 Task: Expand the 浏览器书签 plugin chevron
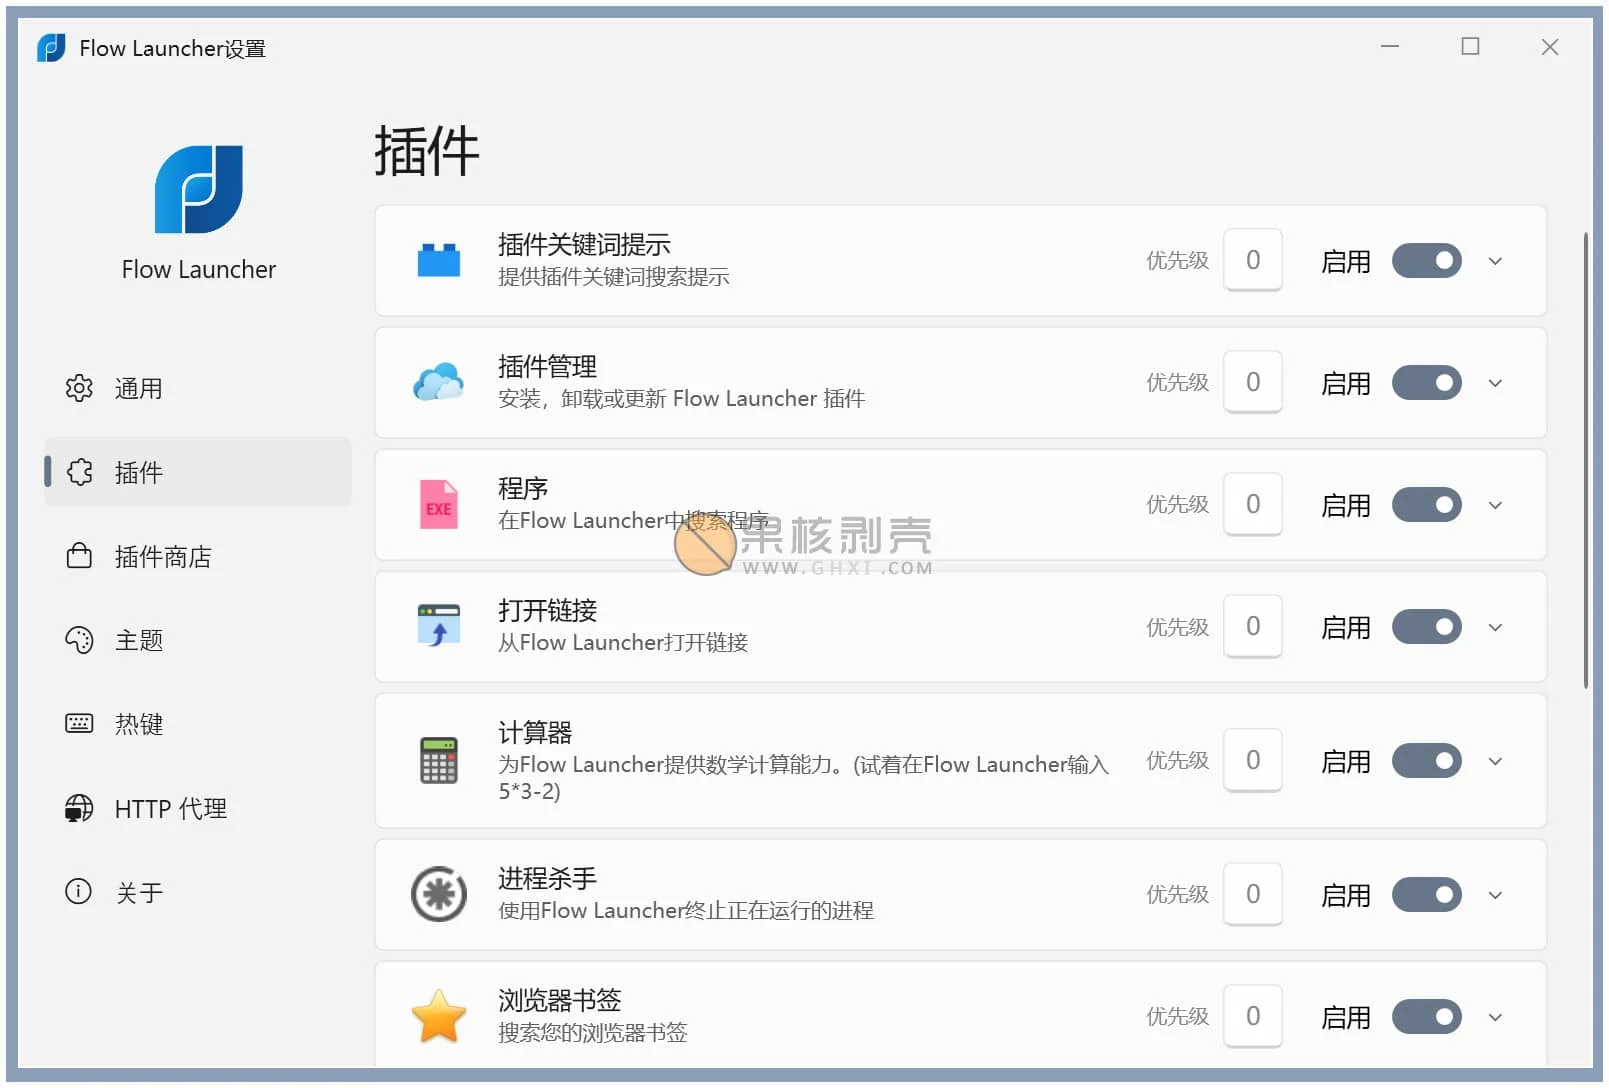(1495, 1017)
